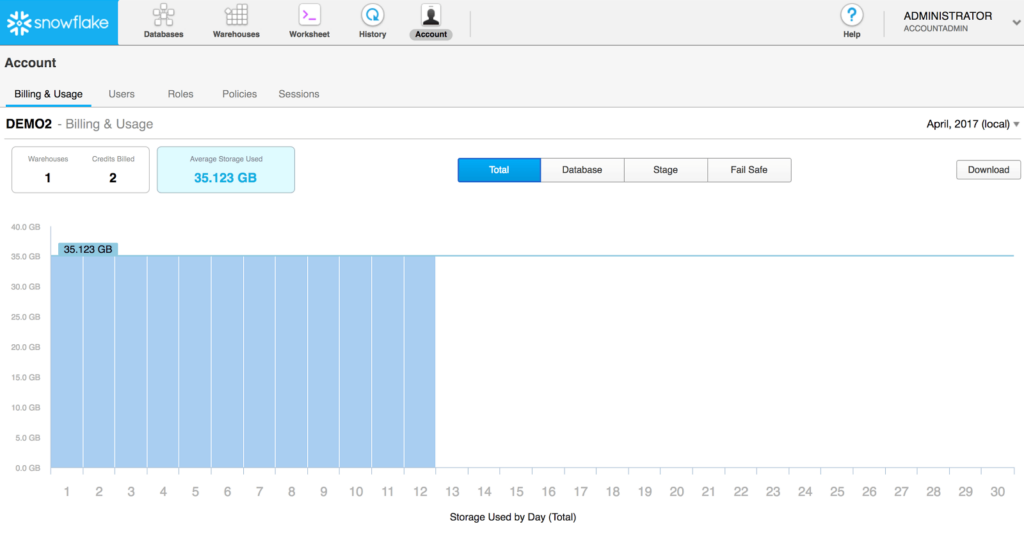The height and width of the screenshot is (540, 1024).
Task: Open the Sessions tab
Action: click(299, 94)
